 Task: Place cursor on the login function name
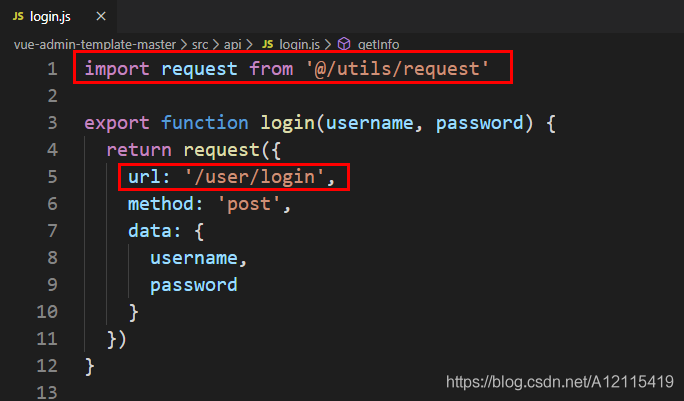tap(287, 123)
